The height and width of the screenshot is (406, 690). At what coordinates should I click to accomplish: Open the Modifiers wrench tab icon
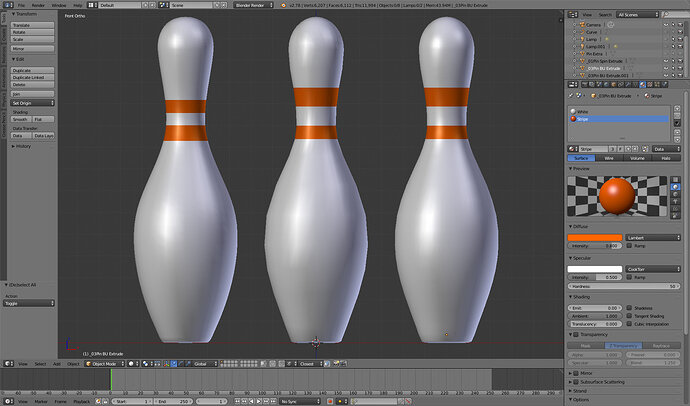click(628, 84)
